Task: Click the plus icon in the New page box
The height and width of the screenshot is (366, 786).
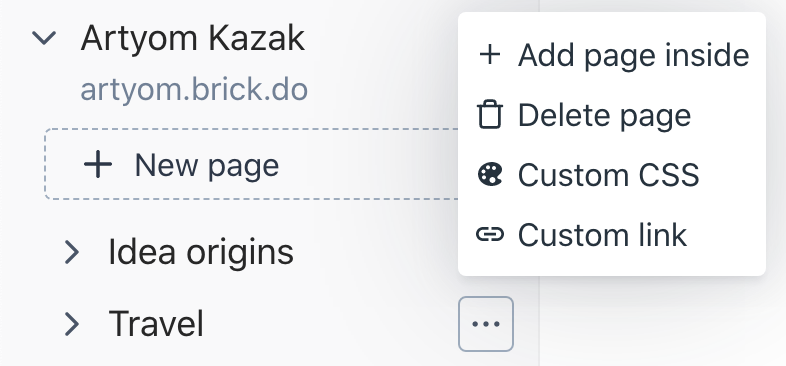Action: click(x=98, y=165)
